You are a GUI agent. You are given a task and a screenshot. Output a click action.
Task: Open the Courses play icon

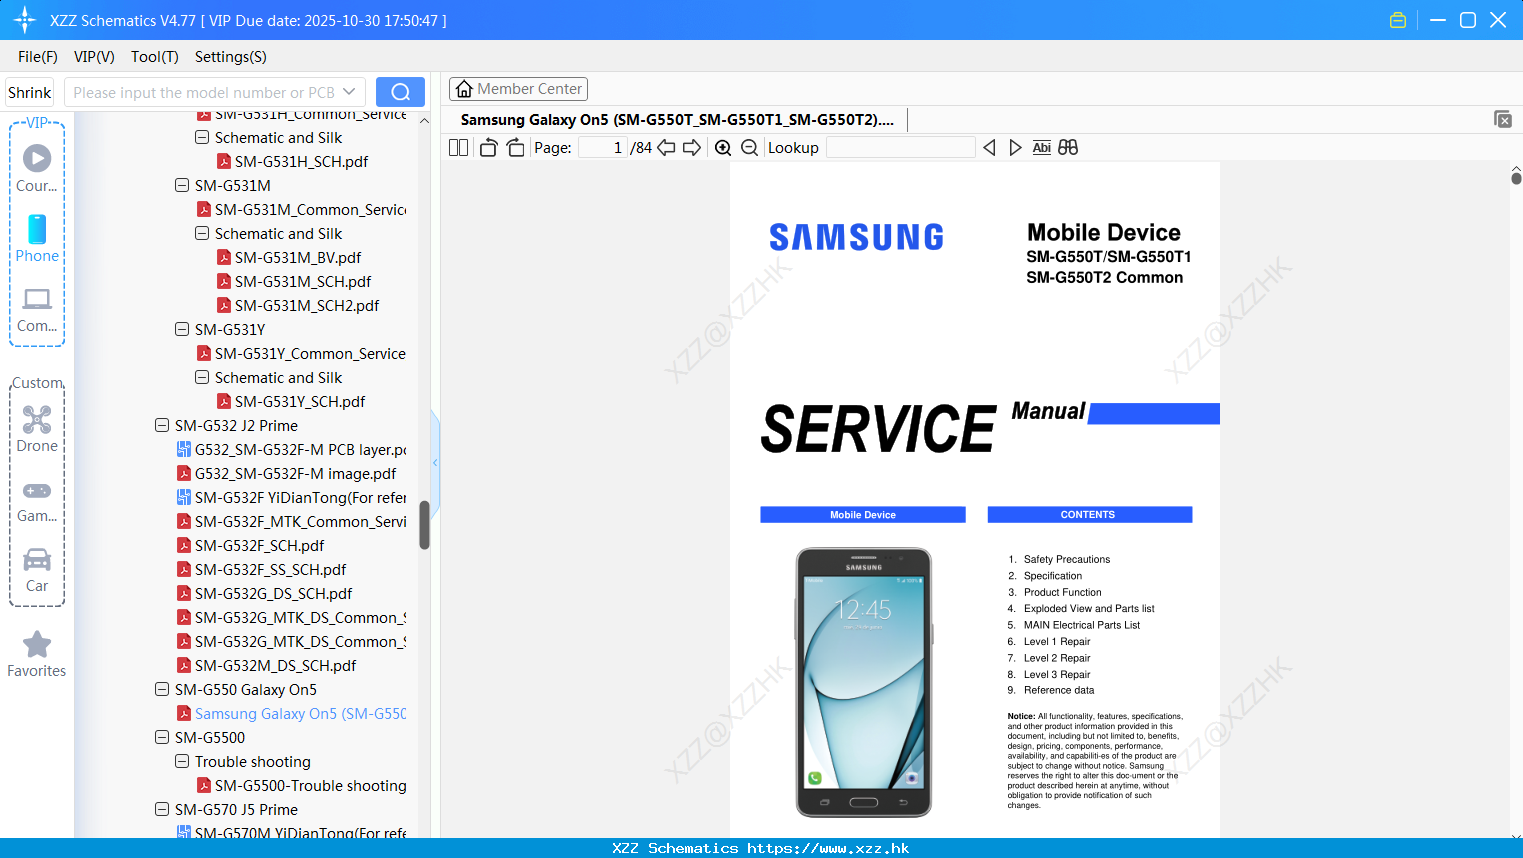coord(37,158)
